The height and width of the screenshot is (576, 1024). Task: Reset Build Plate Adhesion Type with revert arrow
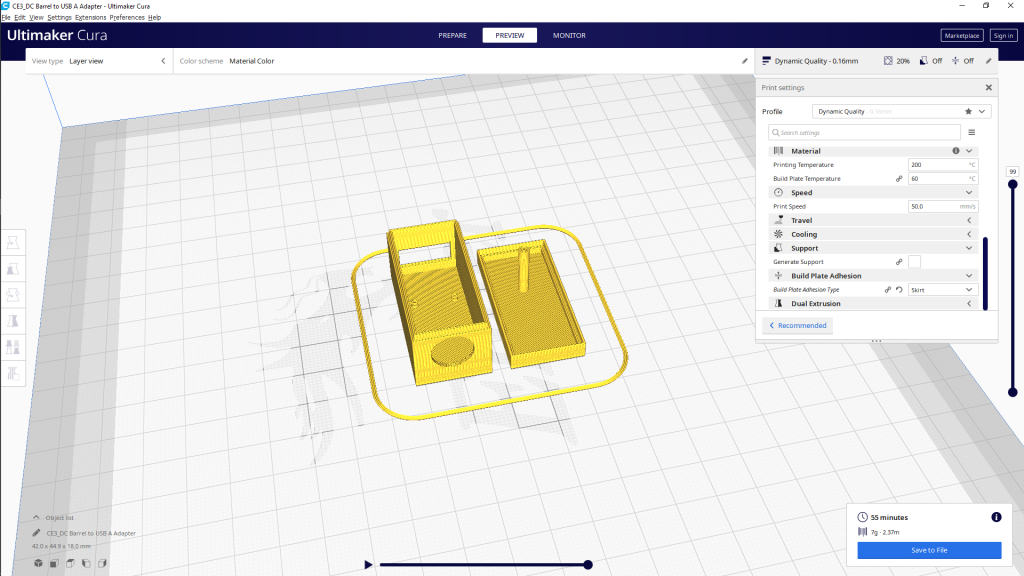[x=899, y=290]
